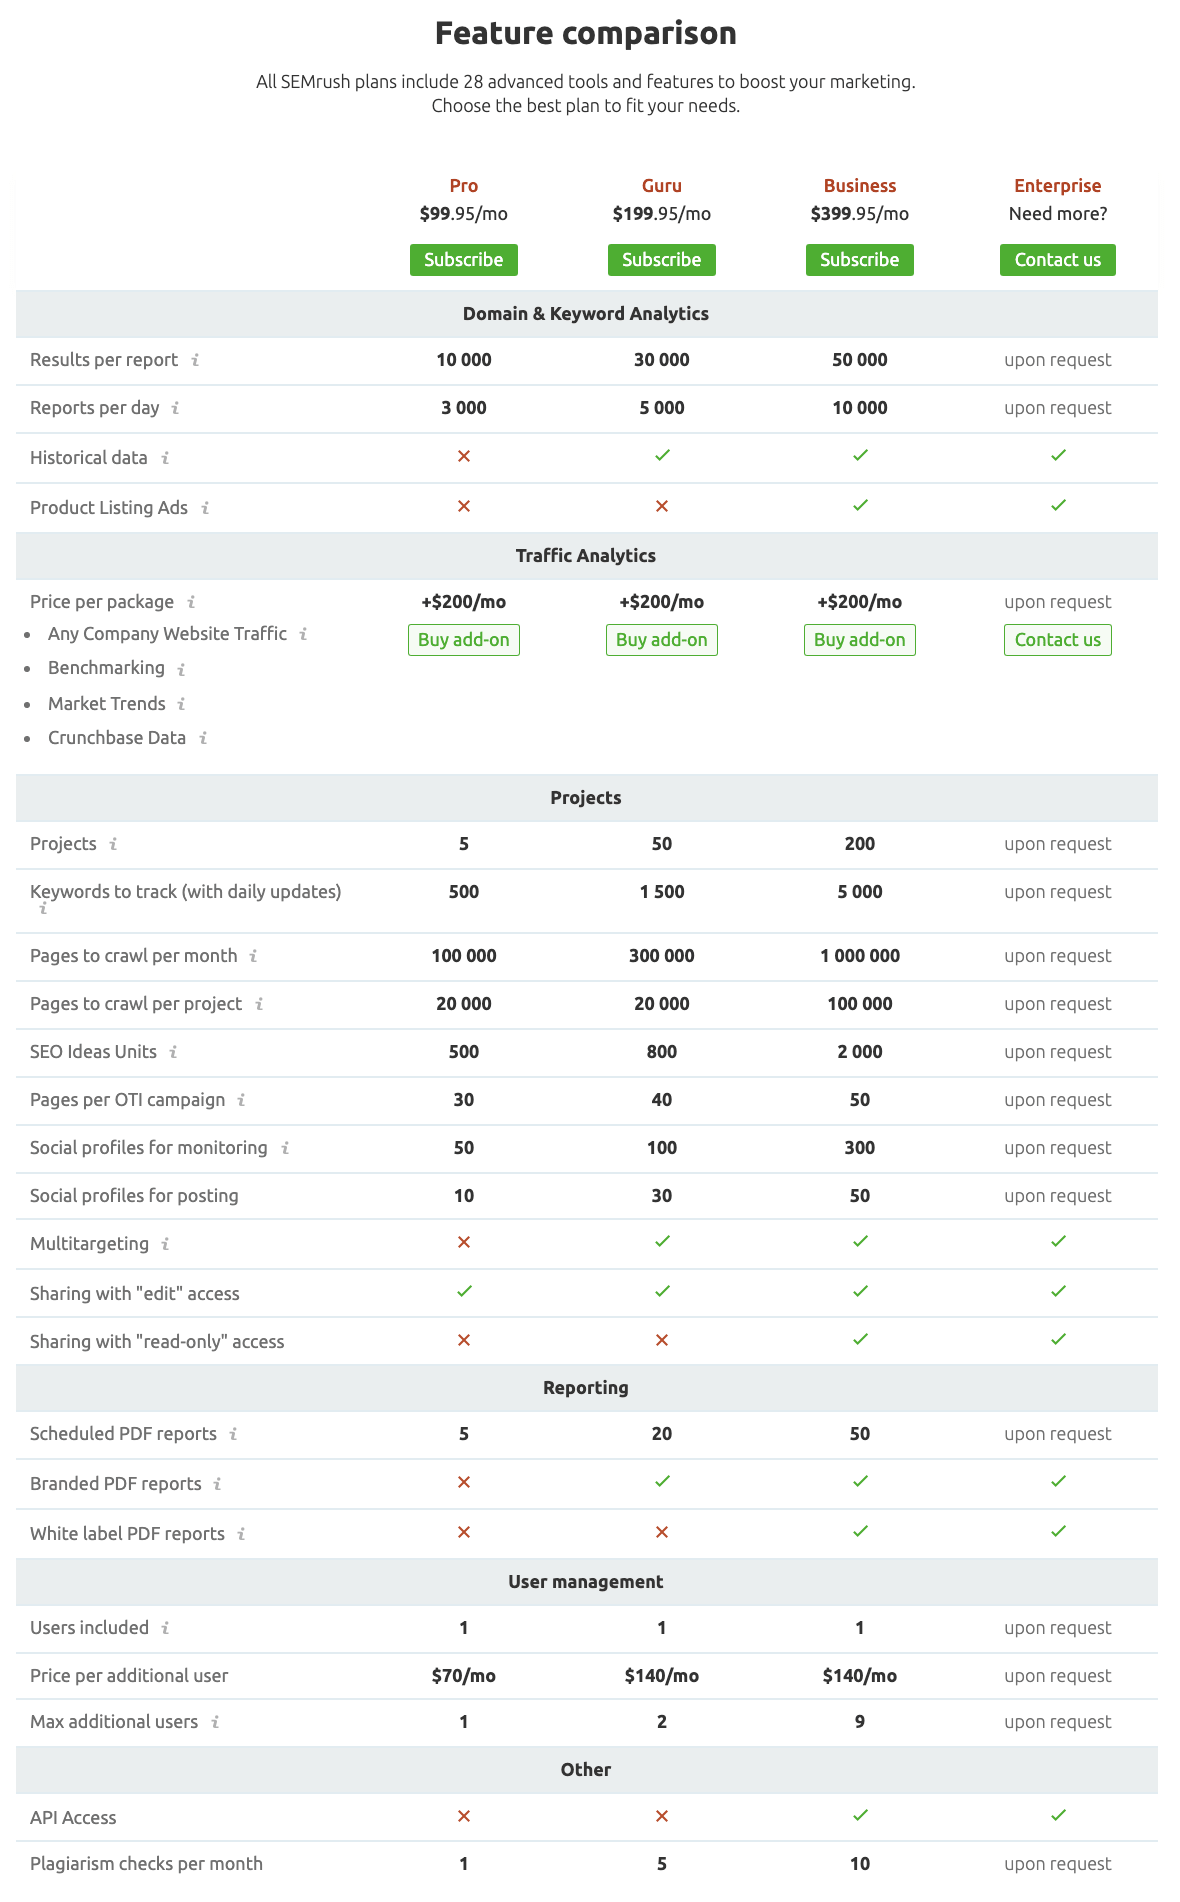The width and height of the screenshot is (1180, 1902).
Task: Click the User management section header
Action: coord(586,1582)
